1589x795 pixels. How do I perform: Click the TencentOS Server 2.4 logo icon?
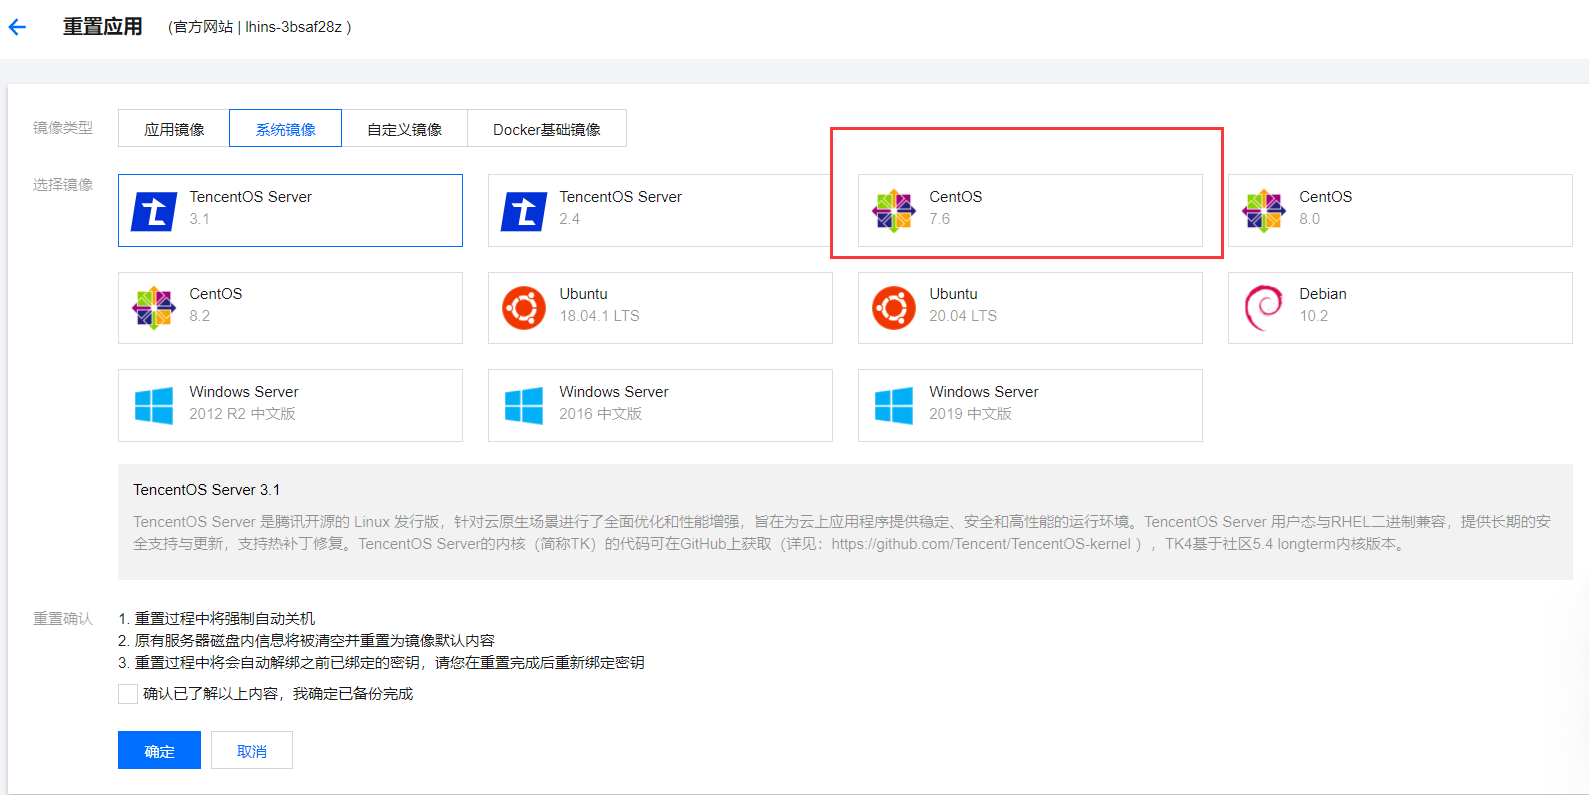pyautogui.click(x=524, y=211)
